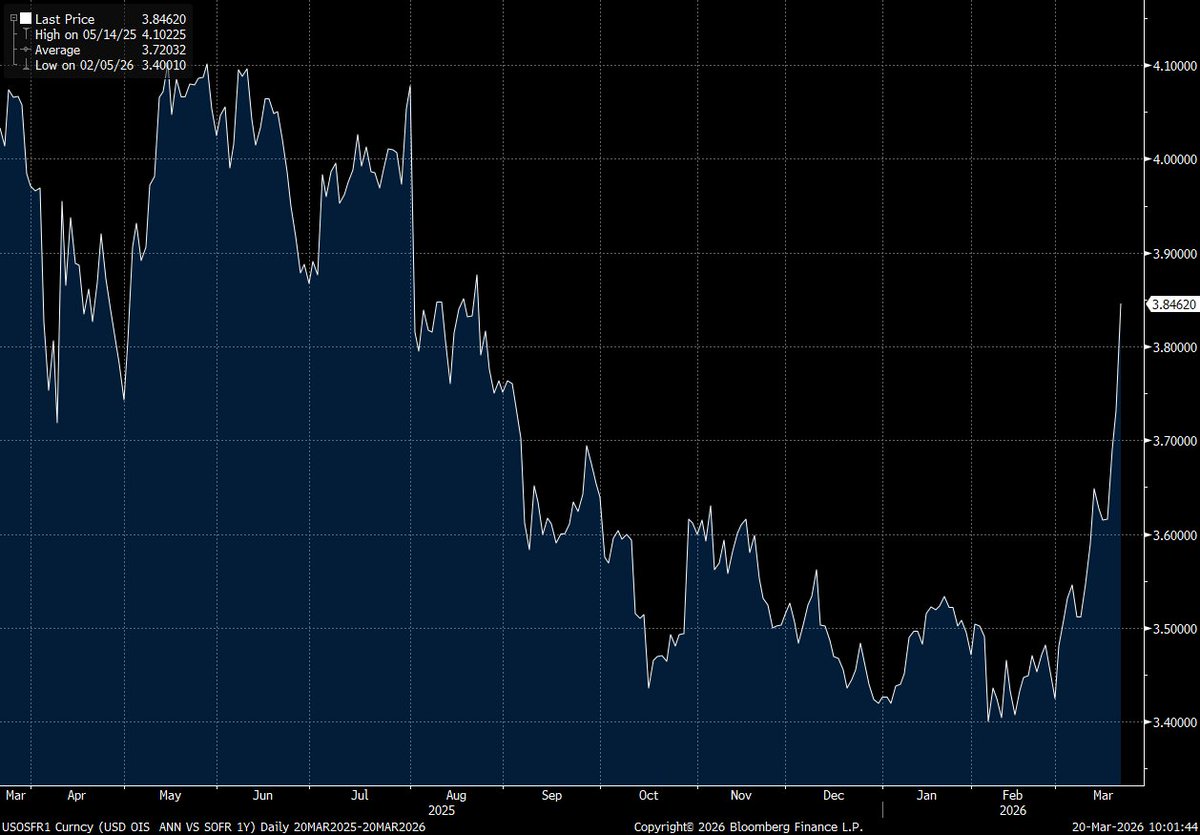
Task: Click the 'Average' legend label
Action: tap(57, 49)
